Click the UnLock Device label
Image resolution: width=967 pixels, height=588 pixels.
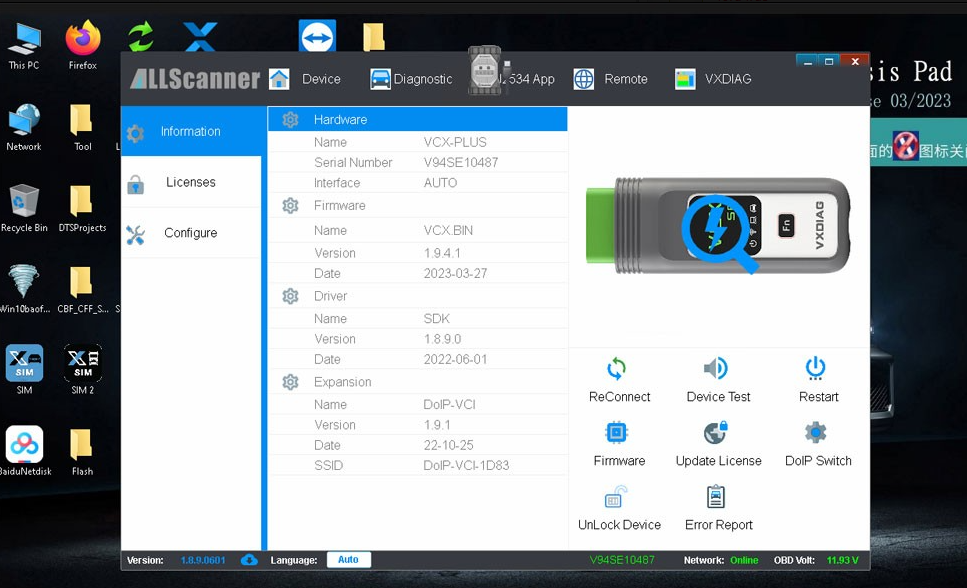click(x=619, y=525)
